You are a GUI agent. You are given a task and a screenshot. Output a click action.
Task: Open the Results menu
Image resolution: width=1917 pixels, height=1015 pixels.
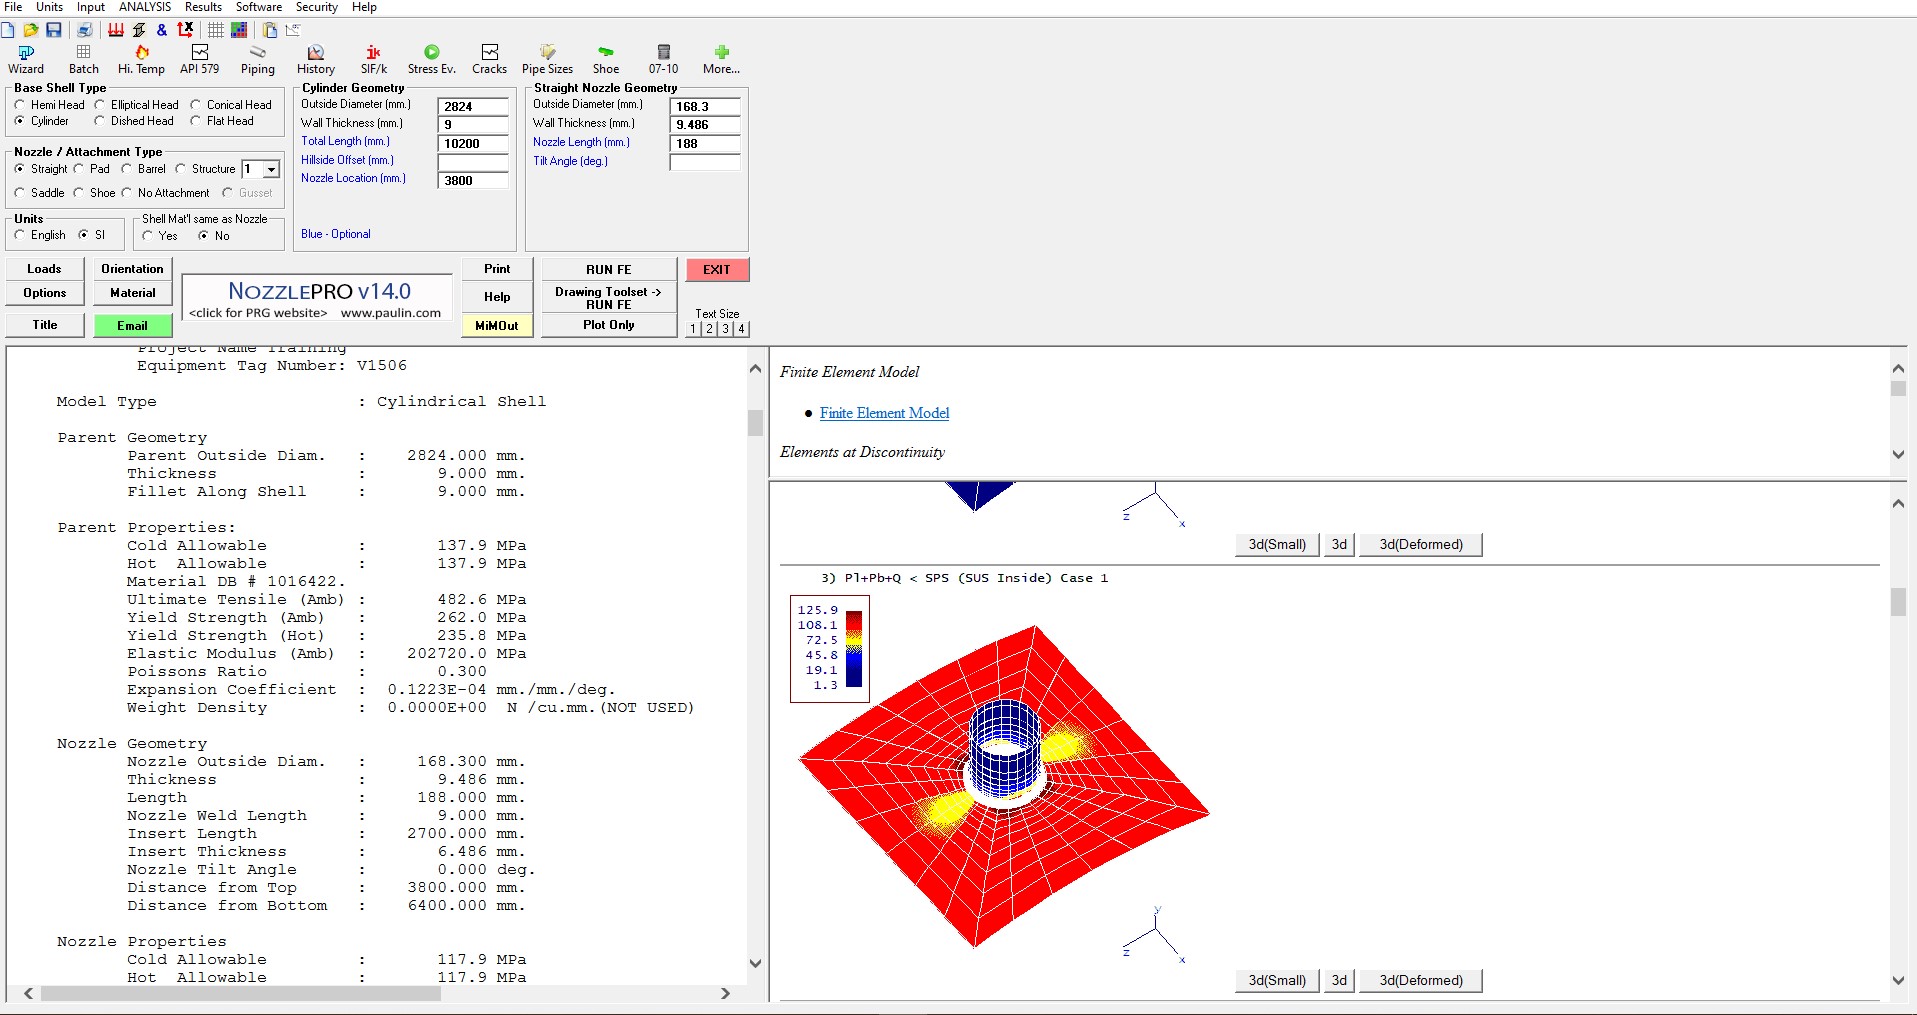click(203, 7)
